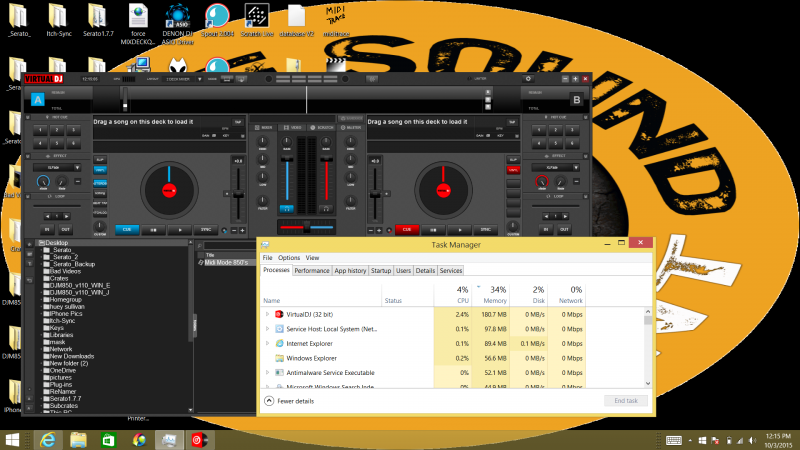Open Task Manager File menu
This screenshot has height=450, width=800.
(x=267, y=258)
